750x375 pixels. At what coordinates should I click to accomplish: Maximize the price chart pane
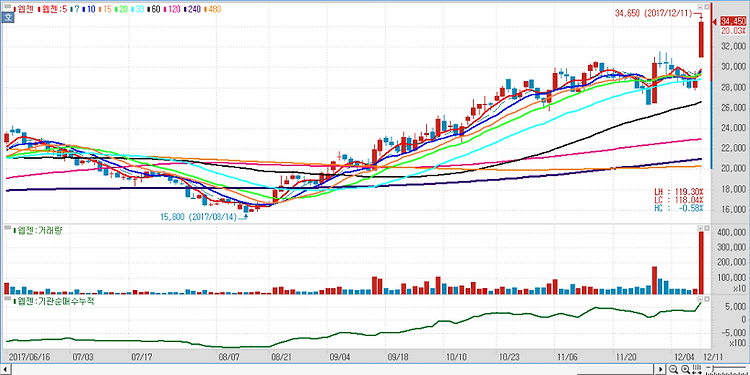[x=706, y=7]
